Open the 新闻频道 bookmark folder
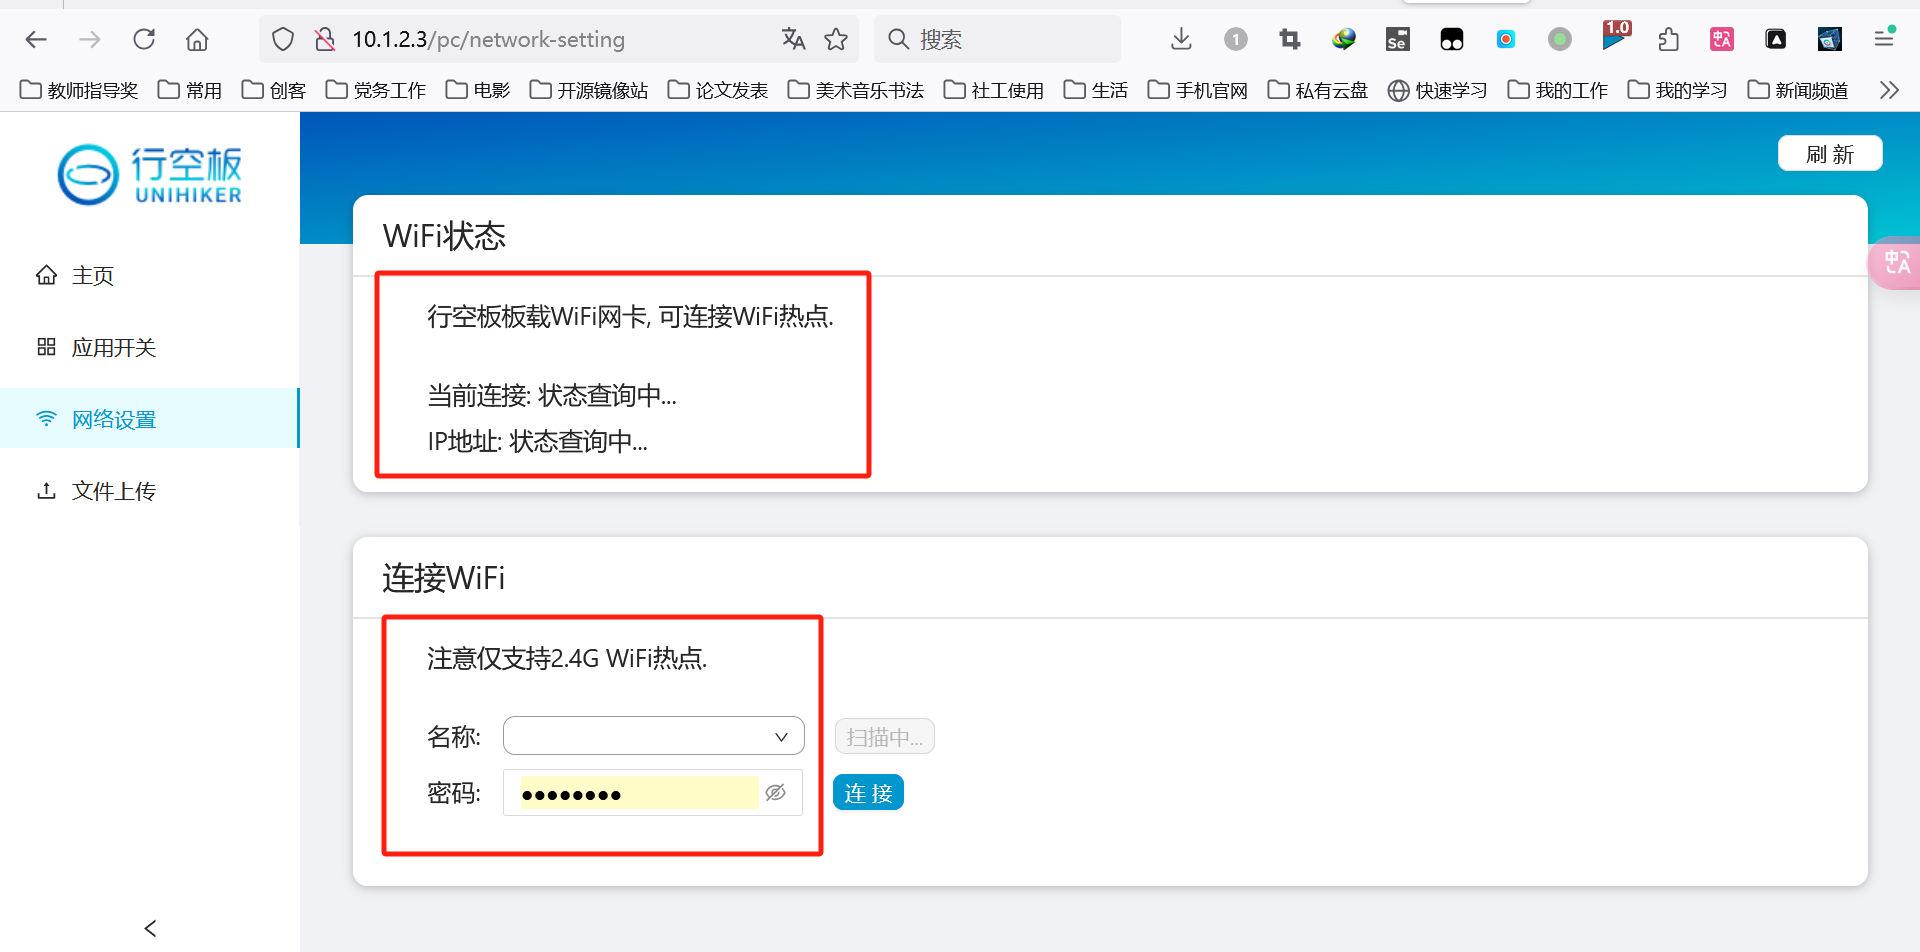 tap(1798, 90)
